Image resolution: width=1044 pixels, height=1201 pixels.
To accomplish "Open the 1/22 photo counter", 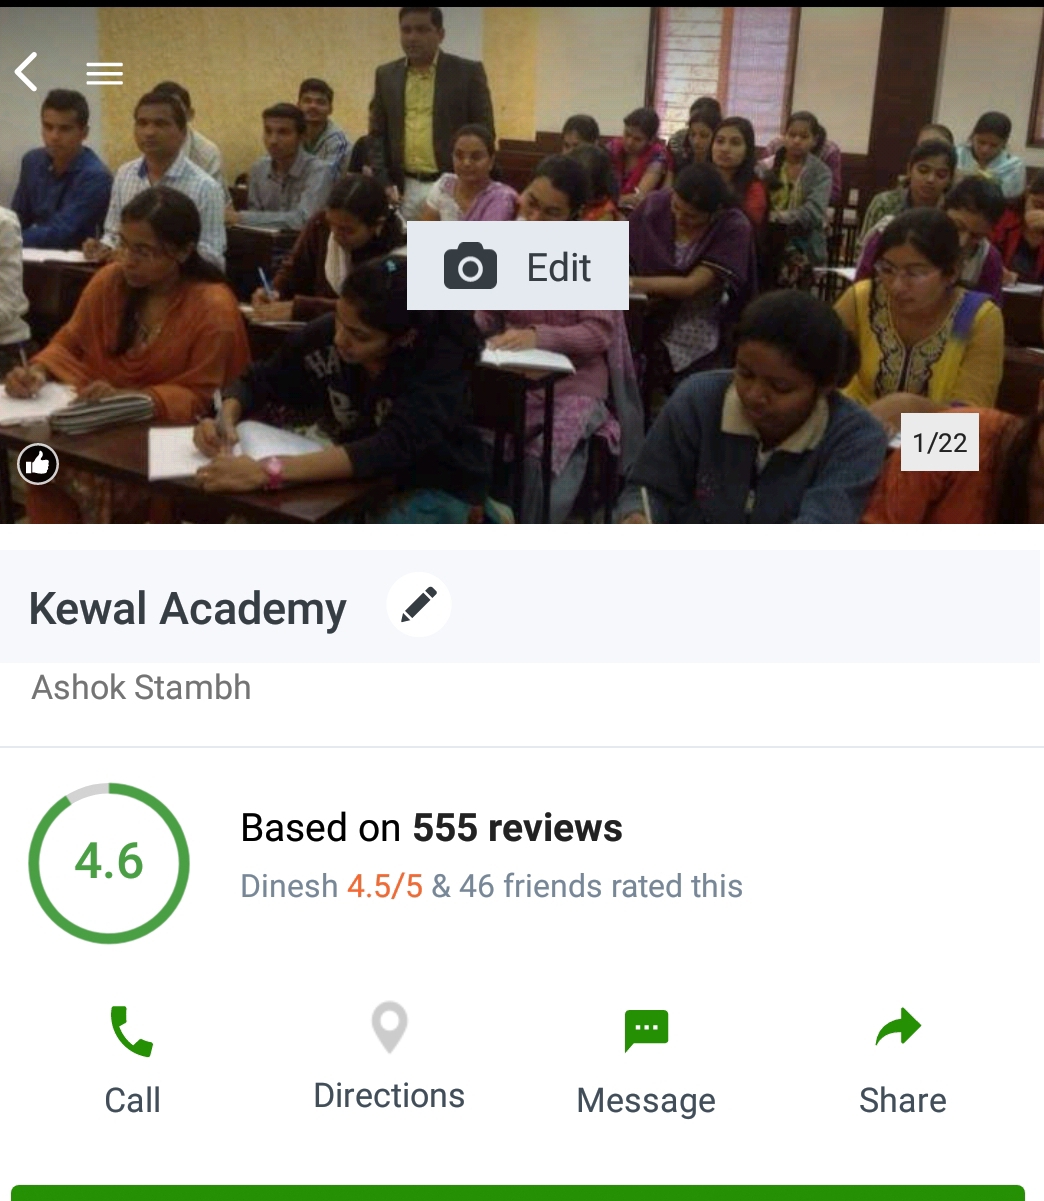I will click(x=940, y=442).
